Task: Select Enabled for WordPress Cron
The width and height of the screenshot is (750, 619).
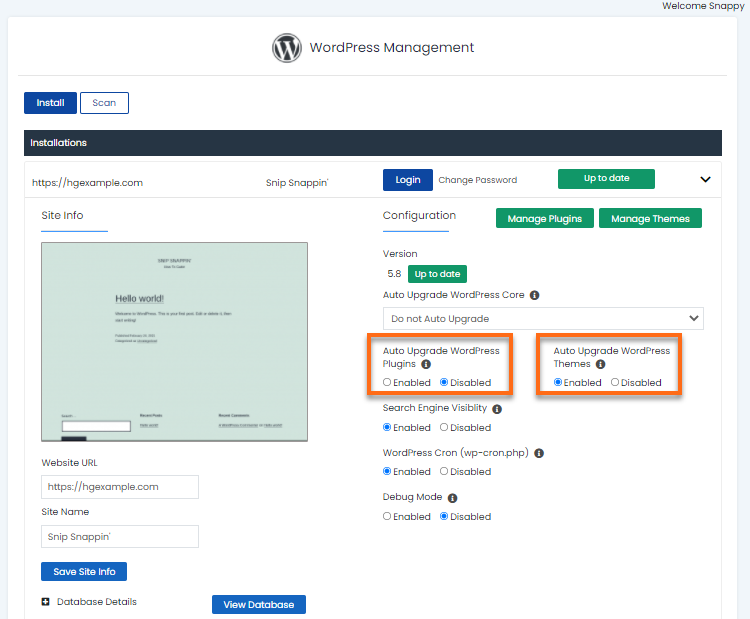Action: 387,471
